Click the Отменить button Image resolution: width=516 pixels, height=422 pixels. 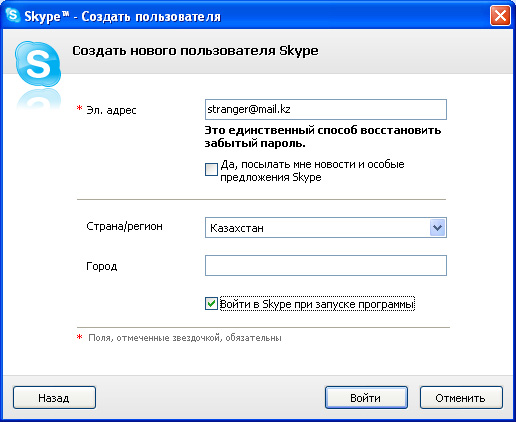461,398
